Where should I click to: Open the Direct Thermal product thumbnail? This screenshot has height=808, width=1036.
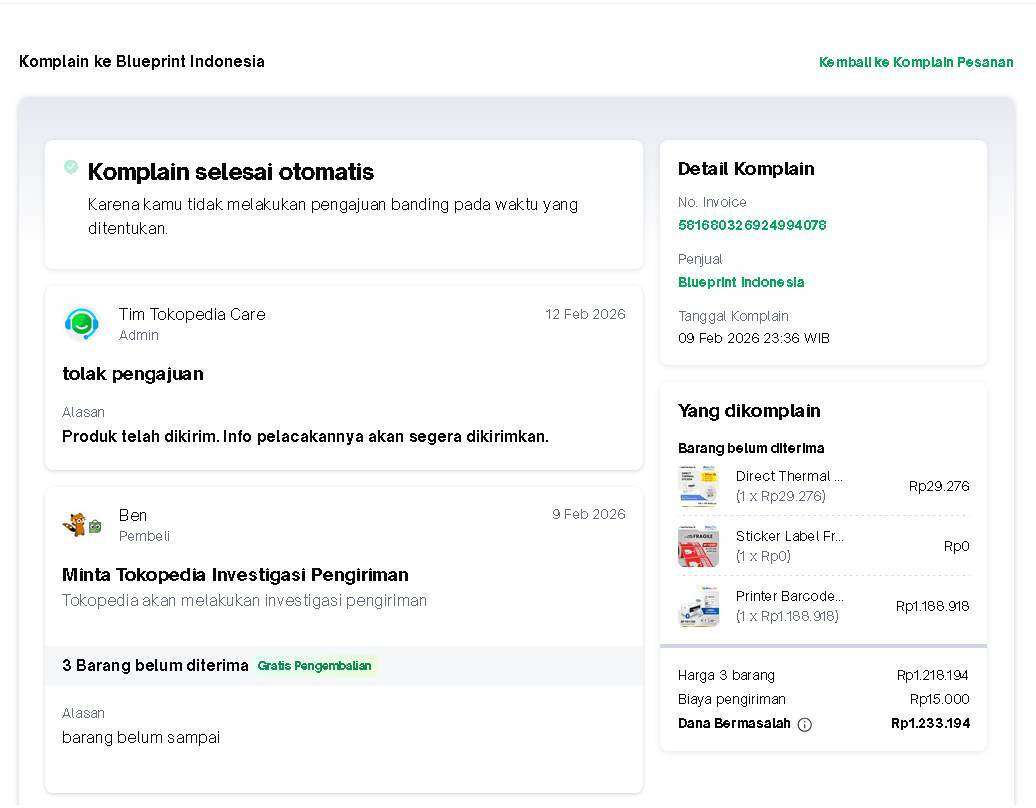point(698,486)
